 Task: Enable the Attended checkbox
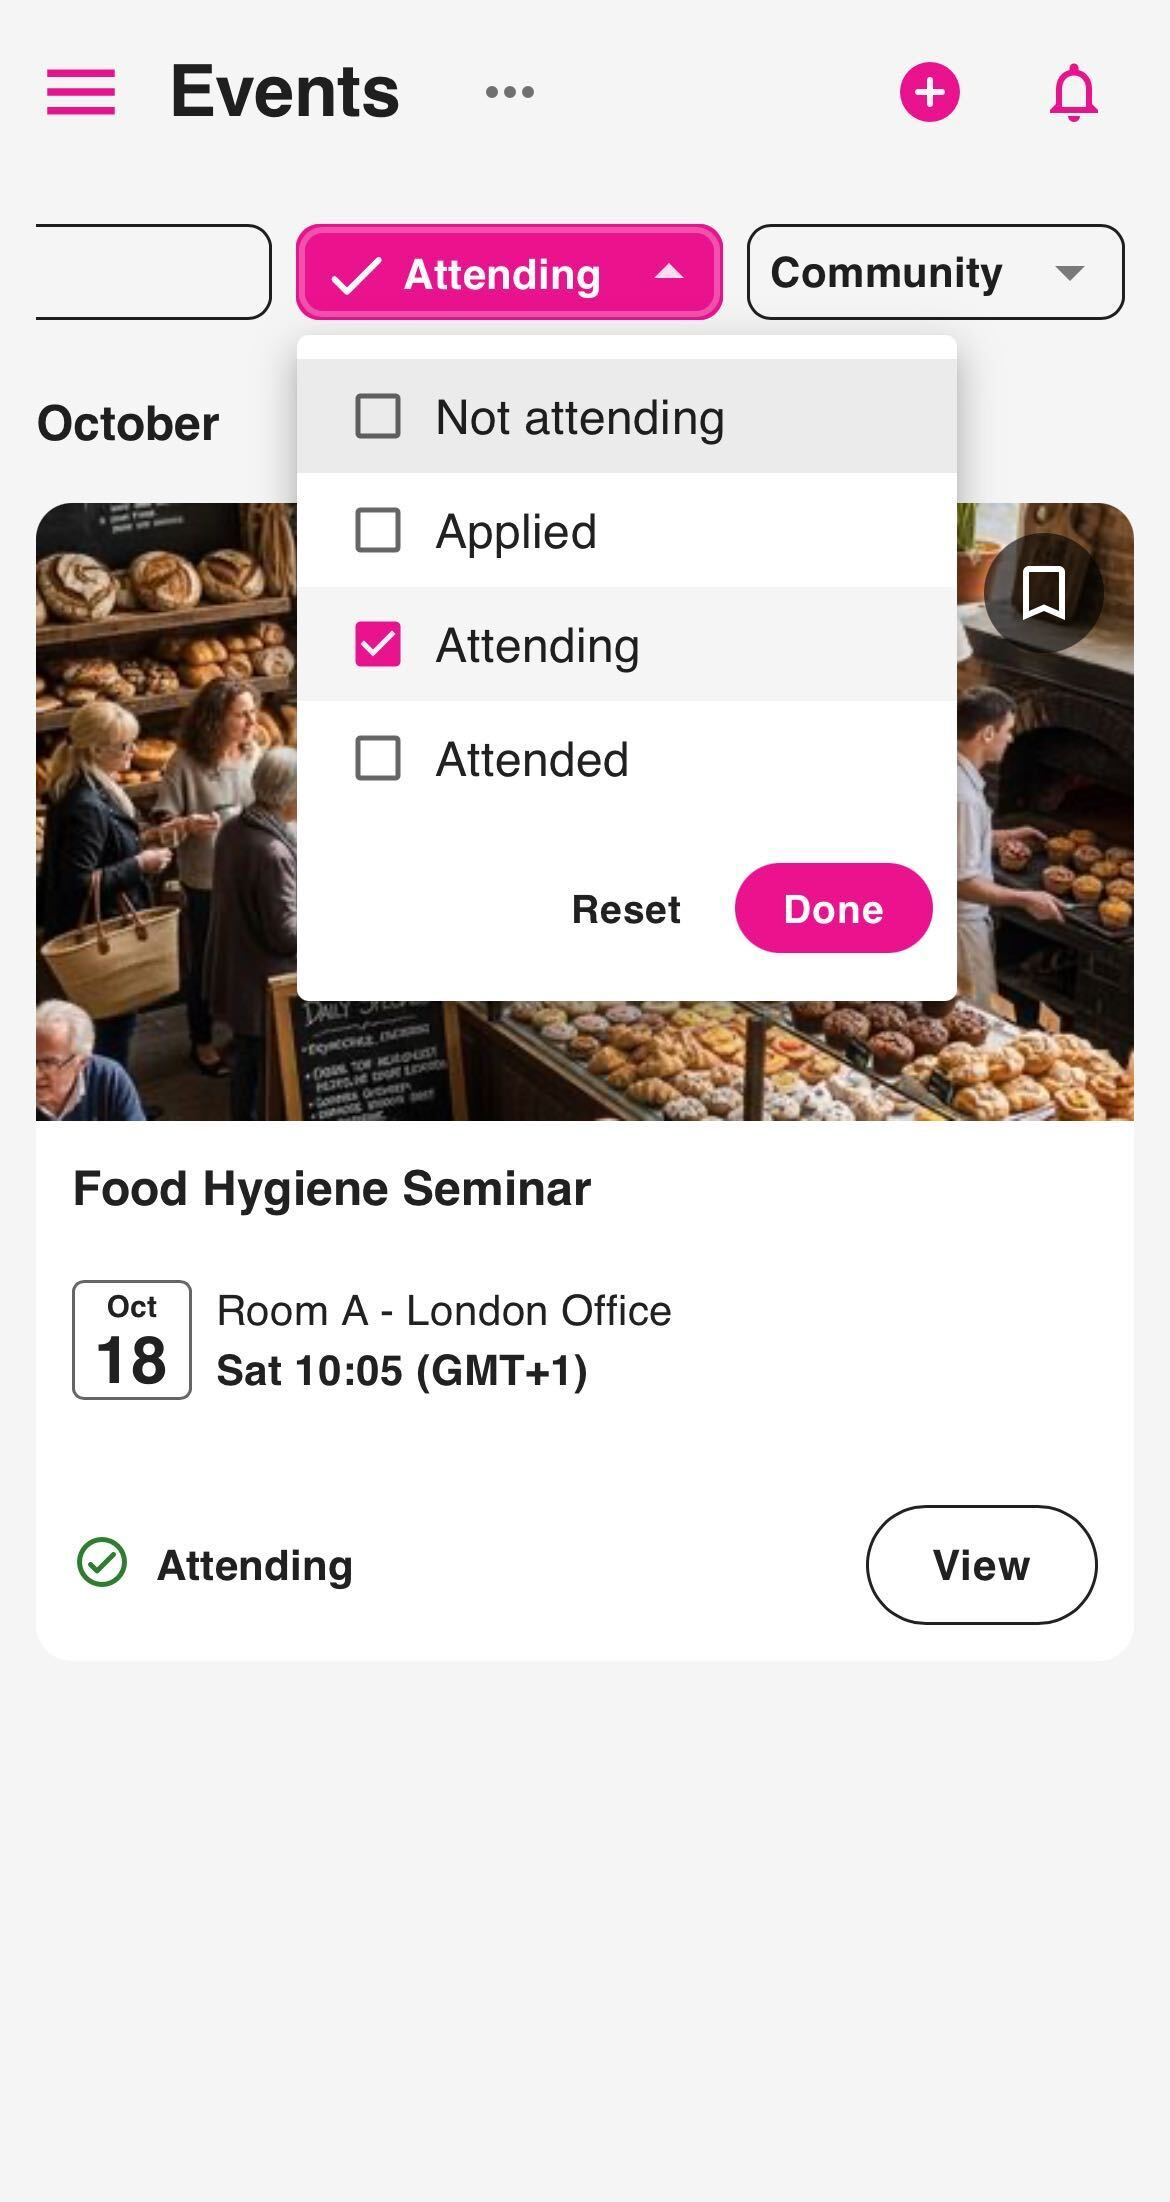click(x=378, y=758)
